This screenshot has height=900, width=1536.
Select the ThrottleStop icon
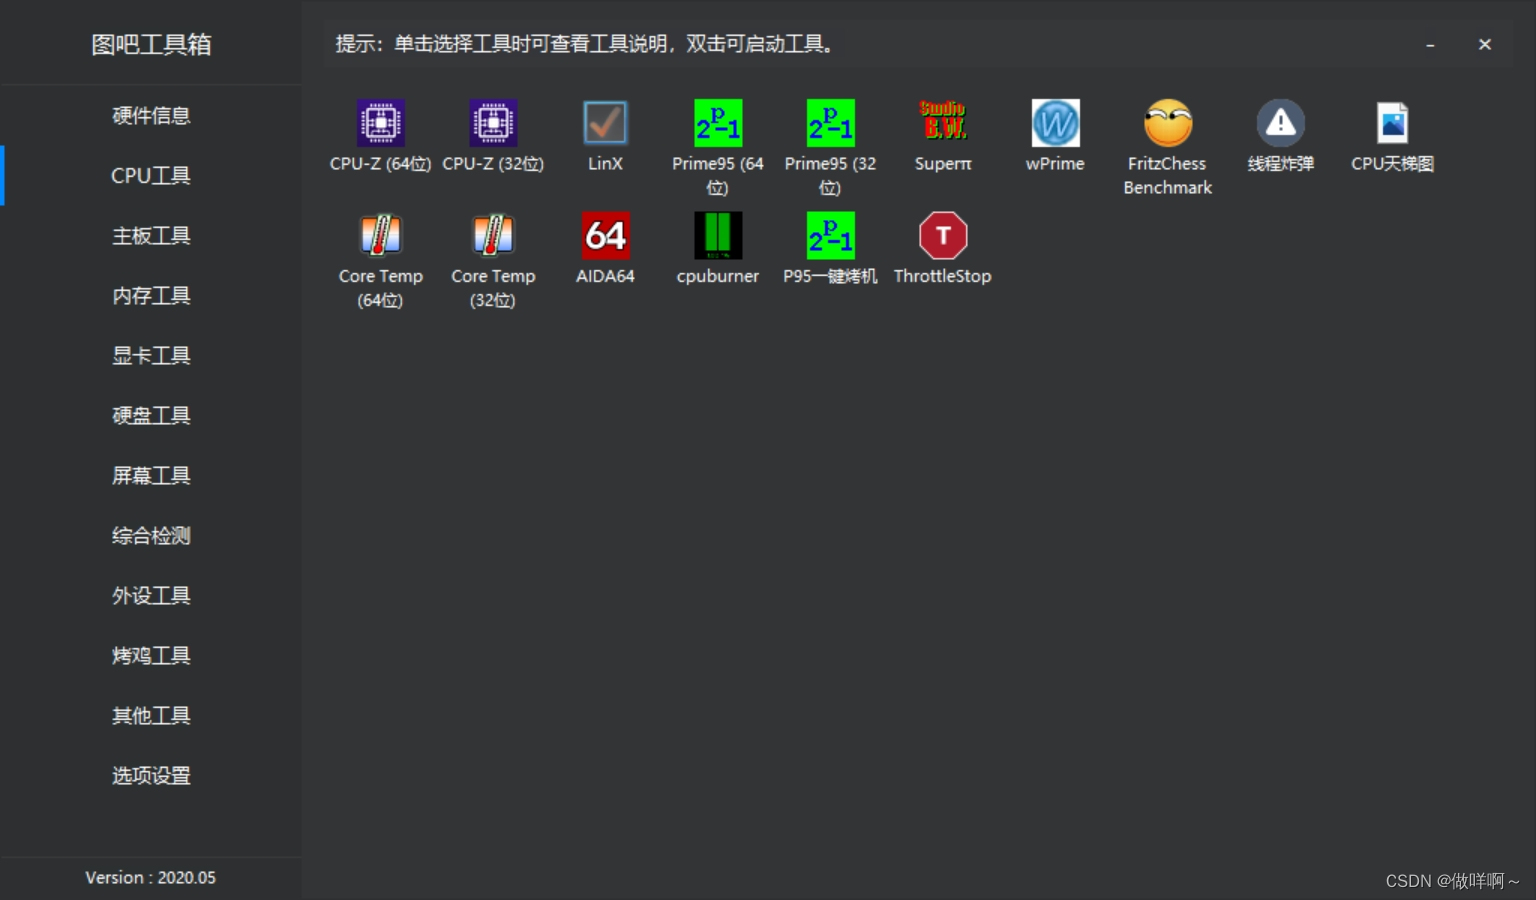[943, 235]
